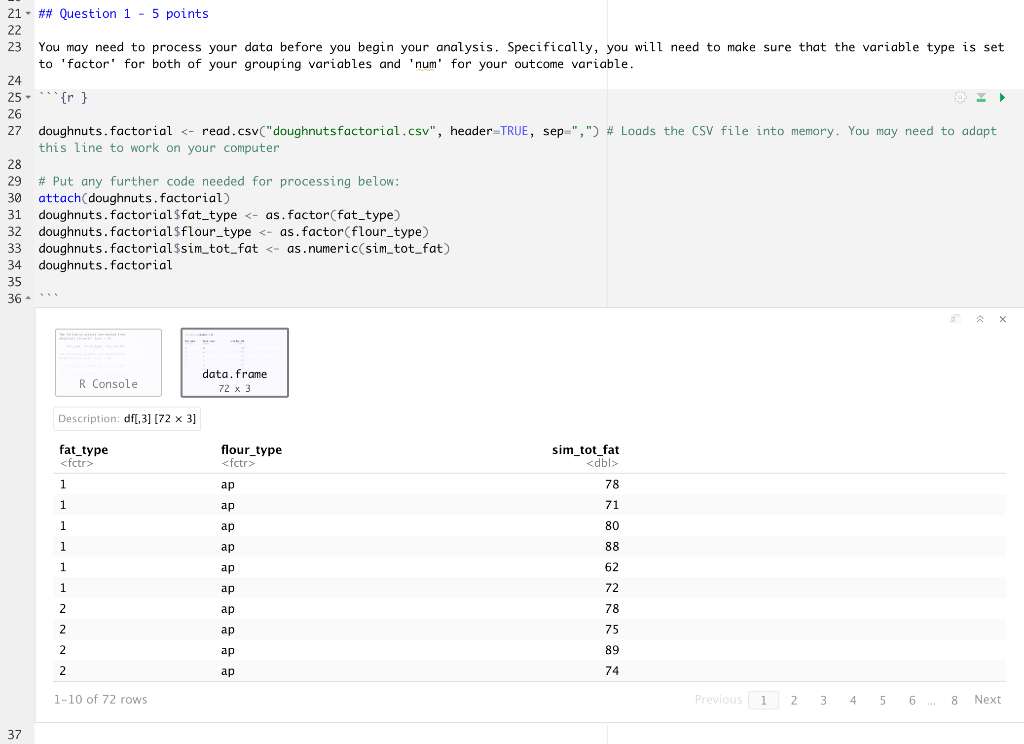This screenshot has width=1024, height=744.
Task: Click the value 74 in sim_tot_fat
Action: [x=612, y=671]
